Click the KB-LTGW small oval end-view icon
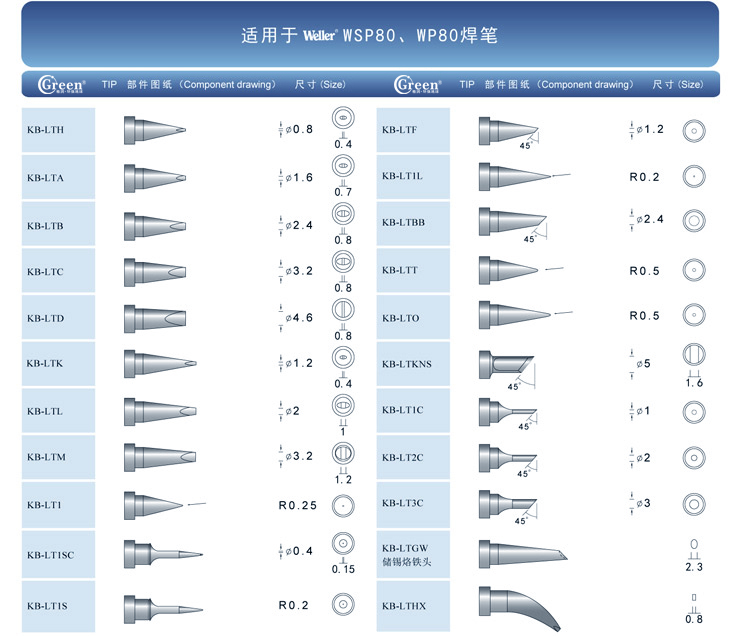The image size is (740, 636). [x=693, y=544]
